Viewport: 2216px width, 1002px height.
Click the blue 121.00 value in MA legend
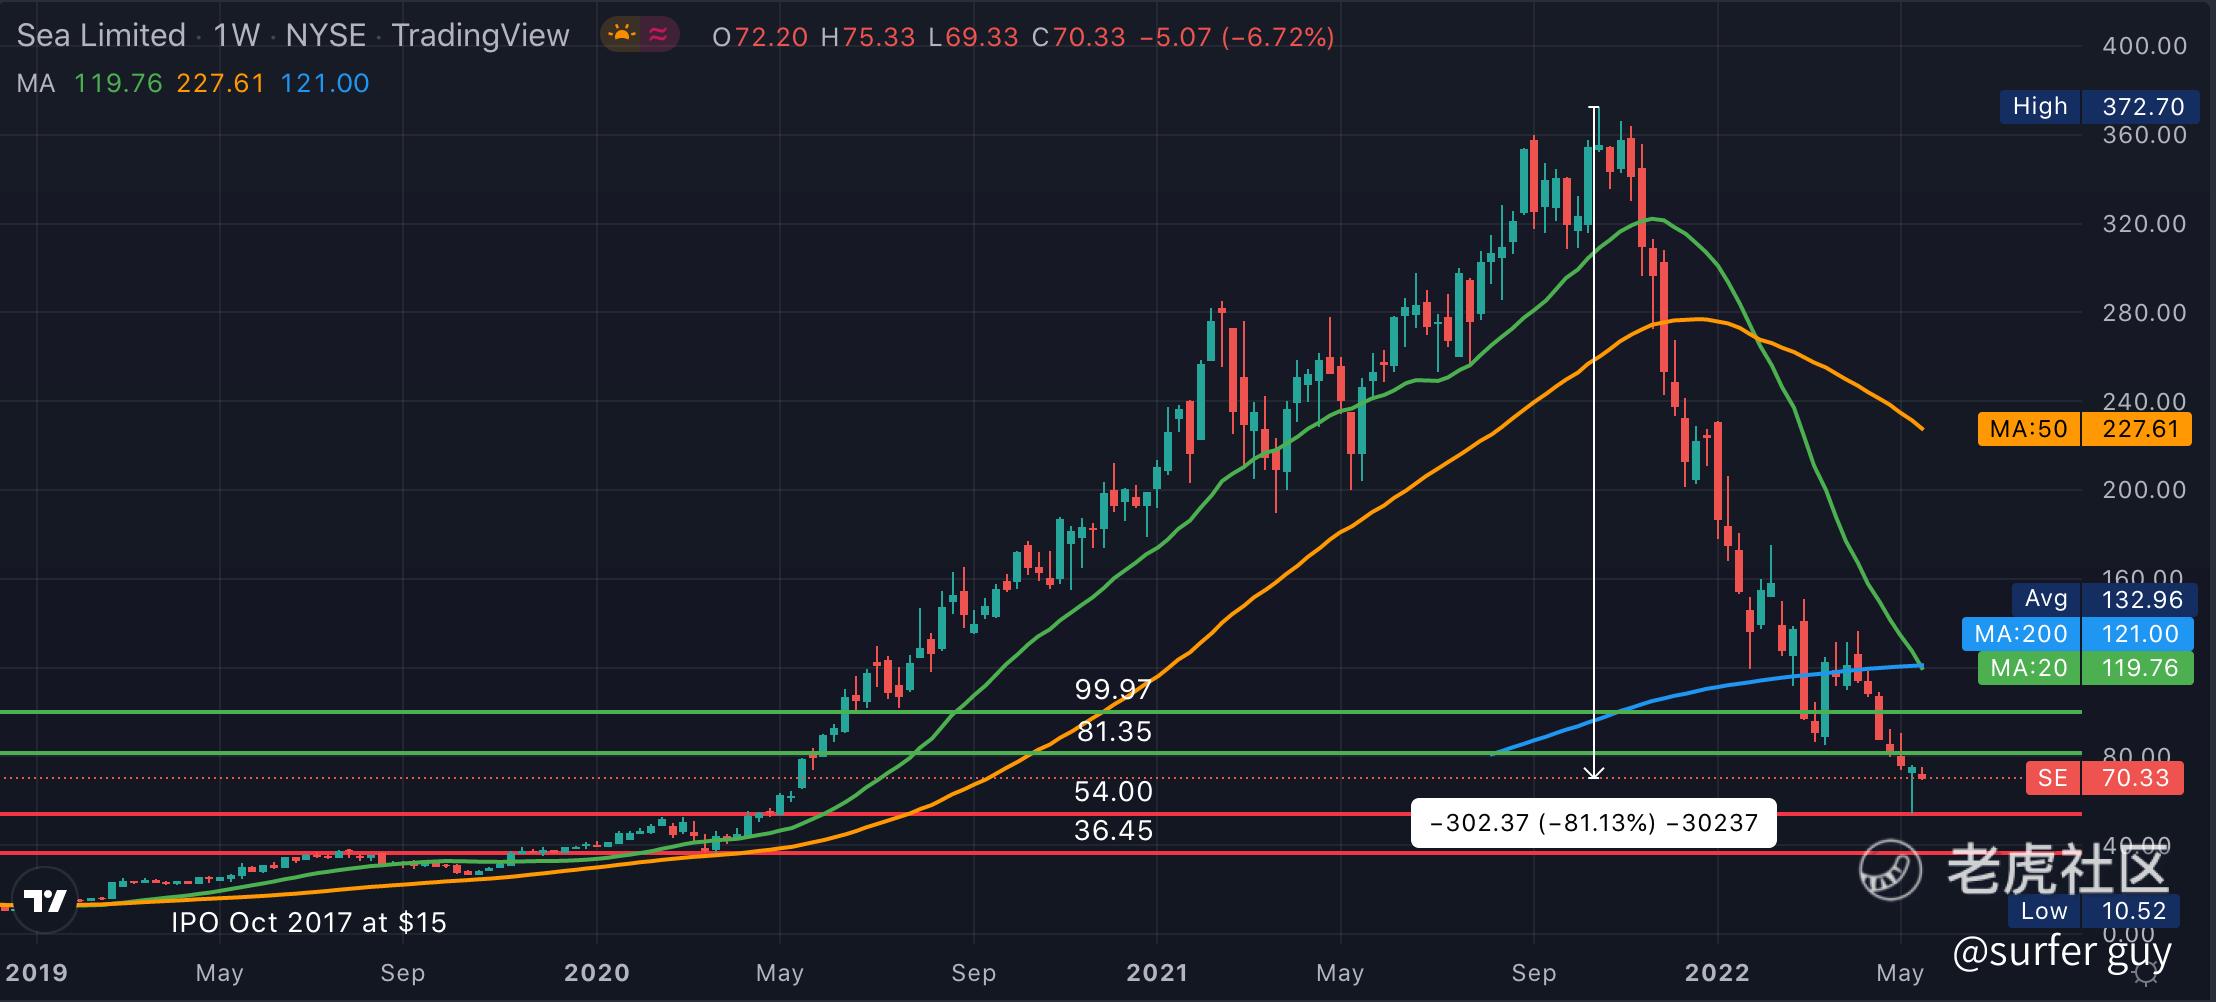(x=325, y=83)
